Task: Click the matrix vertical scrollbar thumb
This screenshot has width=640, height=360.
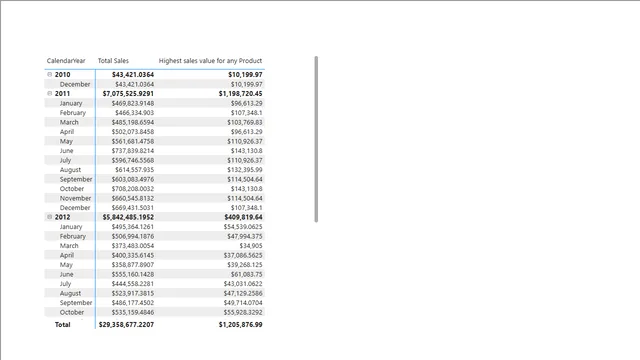Action: click(x=316, y=139)
